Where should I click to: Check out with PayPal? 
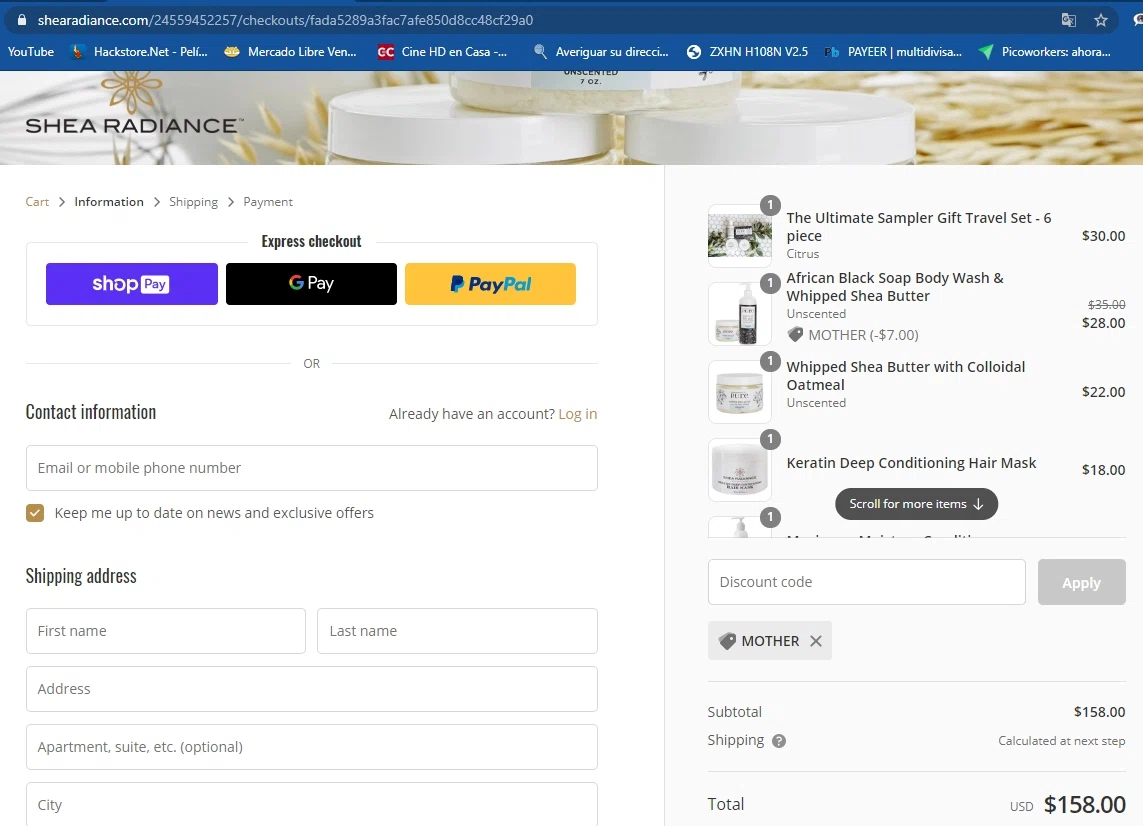pyautogui.click(x=490, y=284)
